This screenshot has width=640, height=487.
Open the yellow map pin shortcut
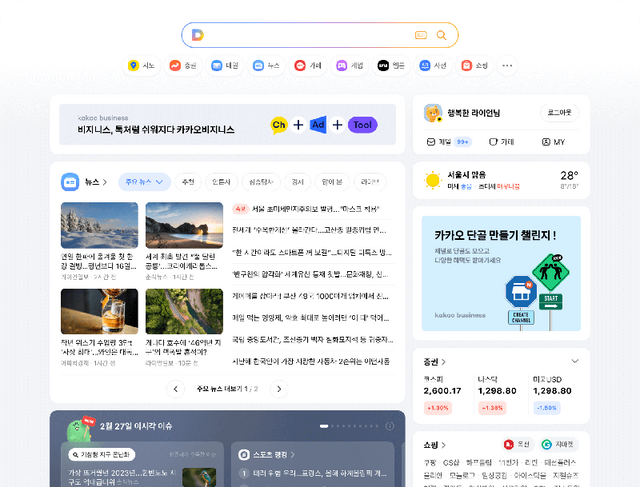coord(133,66)
